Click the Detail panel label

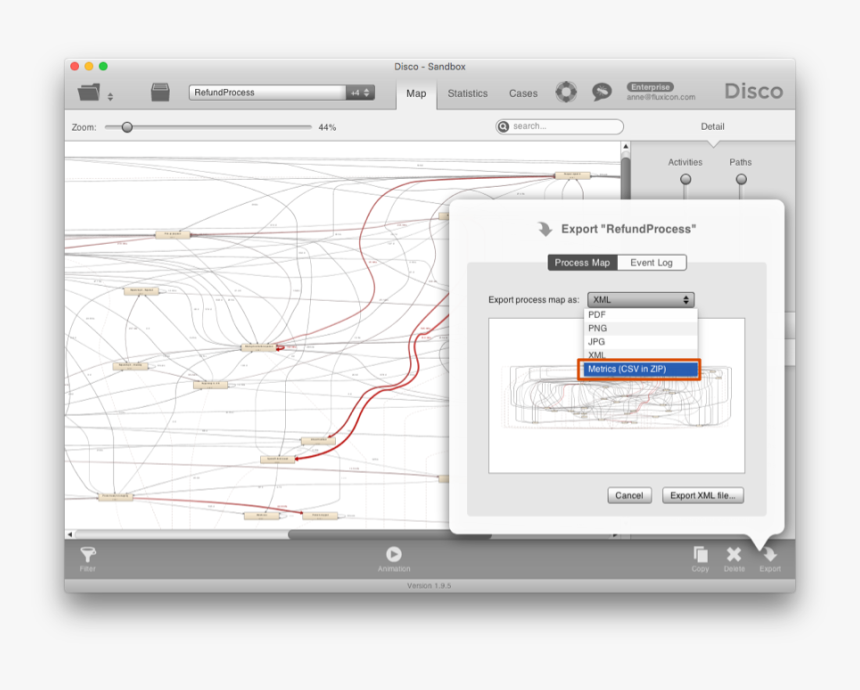[712, 127]
